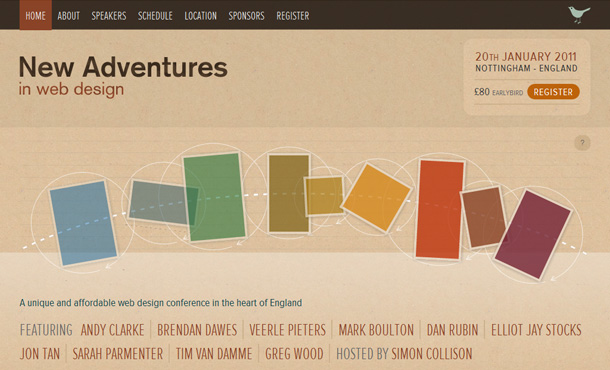Image resolution: width=610 pixels, height=370 pixels.
Task: Open speaker Brendan Dawes
Action: point(197,330)
